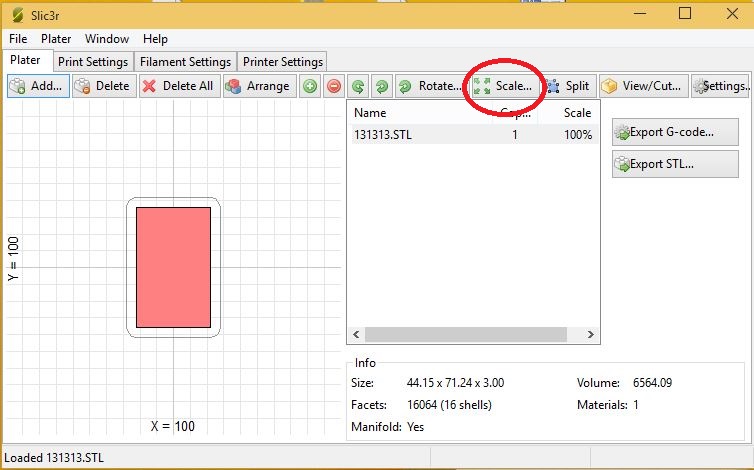Arrange objects on the plate

tap(258, 86)
